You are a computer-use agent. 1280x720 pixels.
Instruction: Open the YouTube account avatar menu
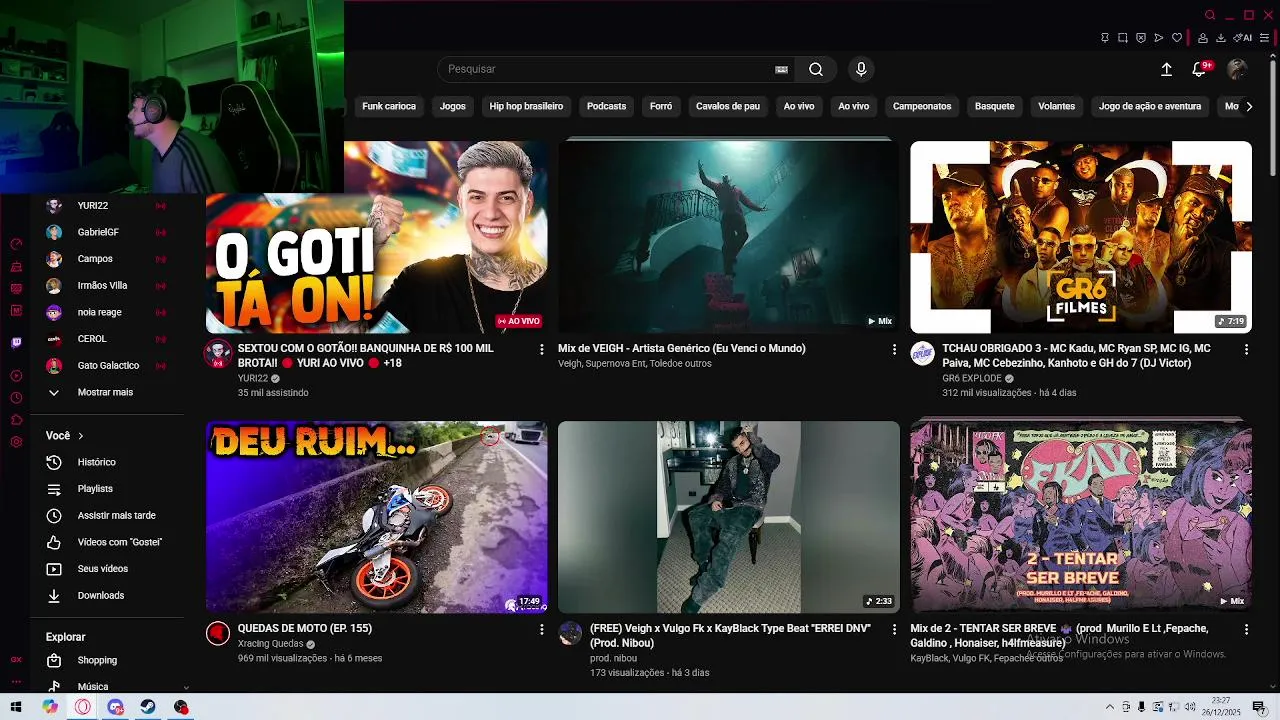click(1237, 69)
